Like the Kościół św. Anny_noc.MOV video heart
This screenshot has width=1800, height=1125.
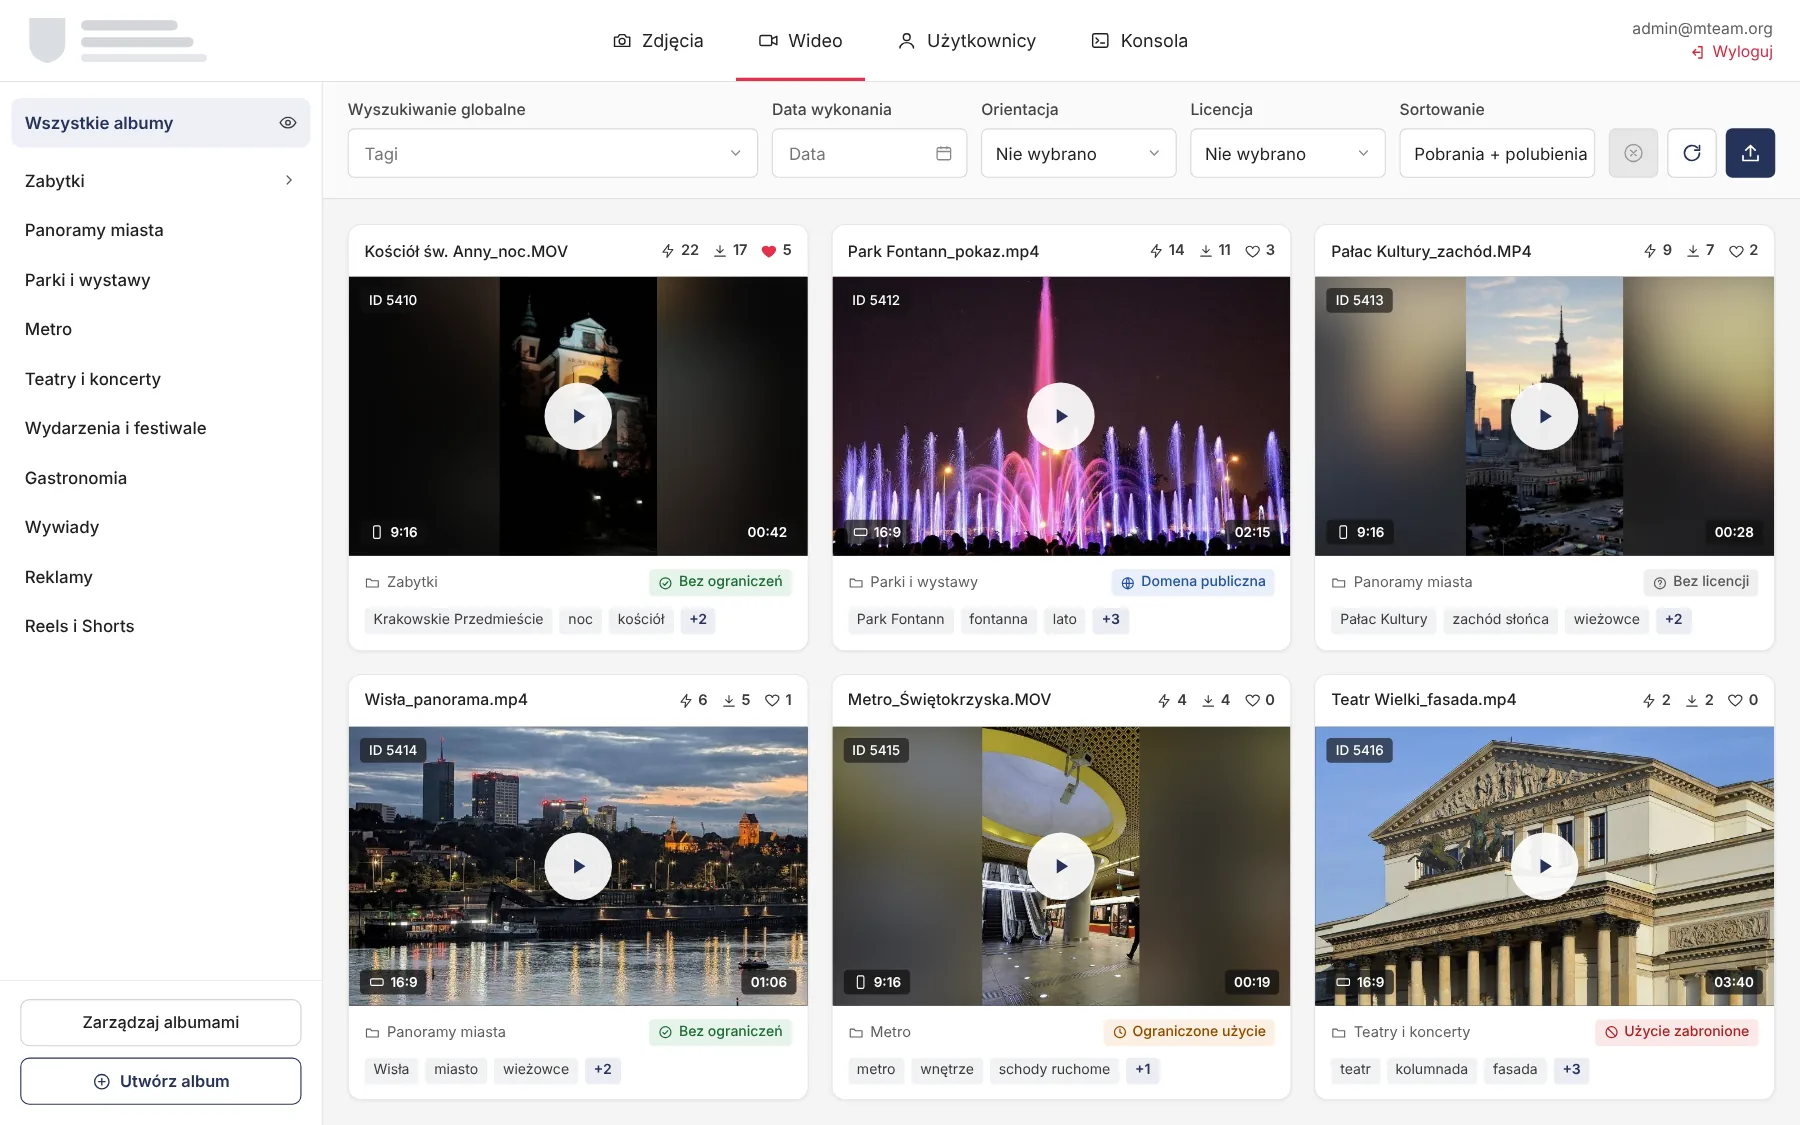point(769,251)
